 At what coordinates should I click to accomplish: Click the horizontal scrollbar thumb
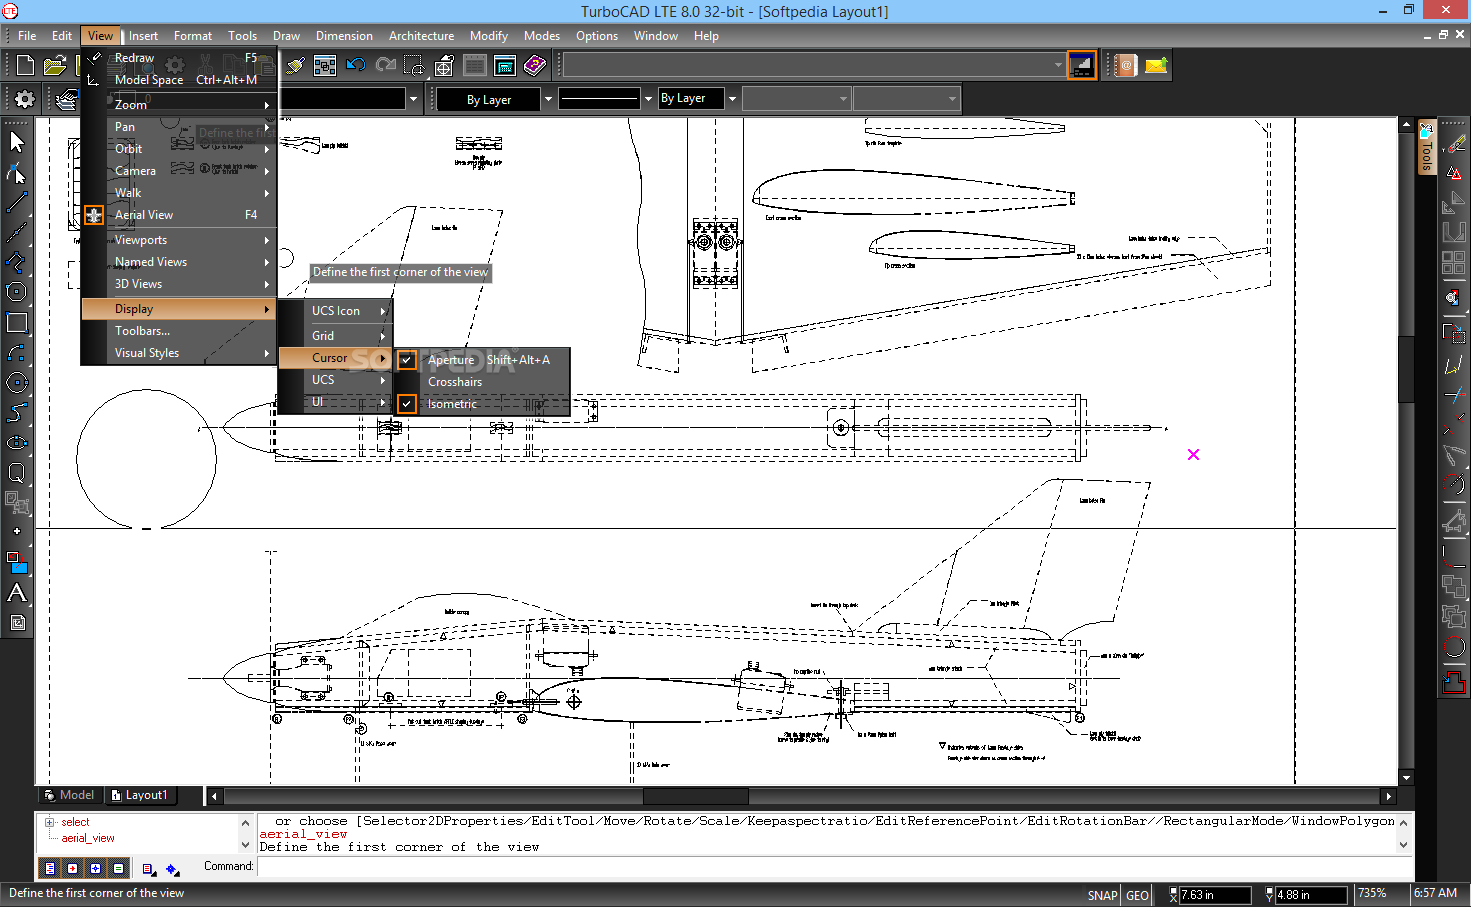tap(695, 796)
